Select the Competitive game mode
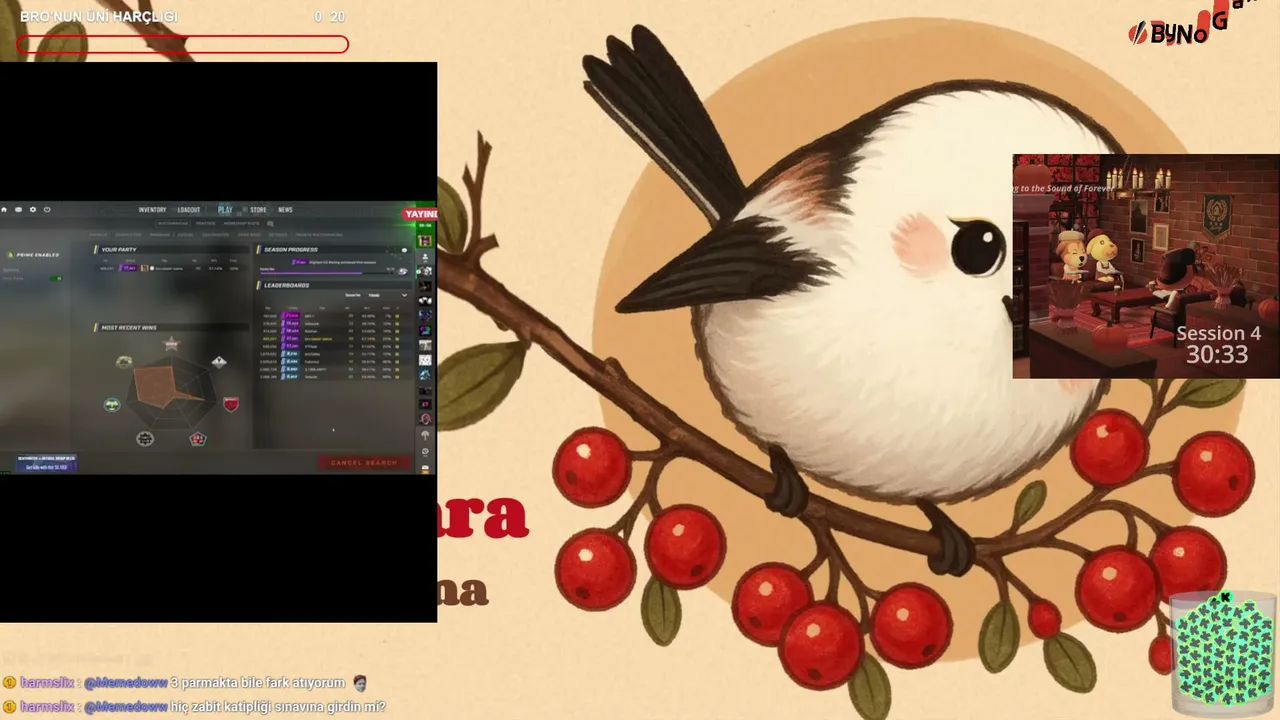 coord(128,235)
